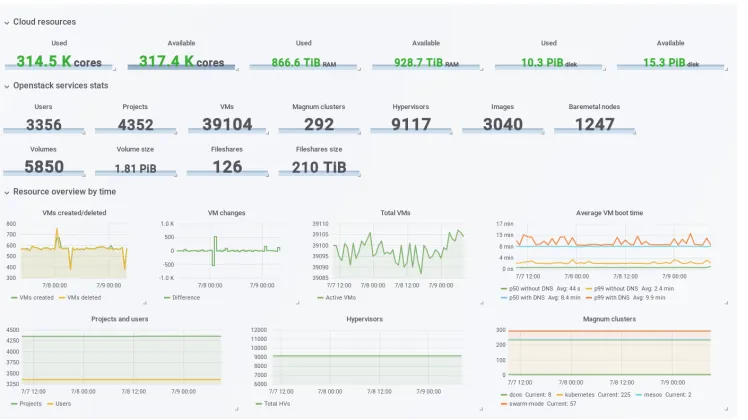Click the Images stat panel title
Screen dimensions: 748x420
(503, 107)
